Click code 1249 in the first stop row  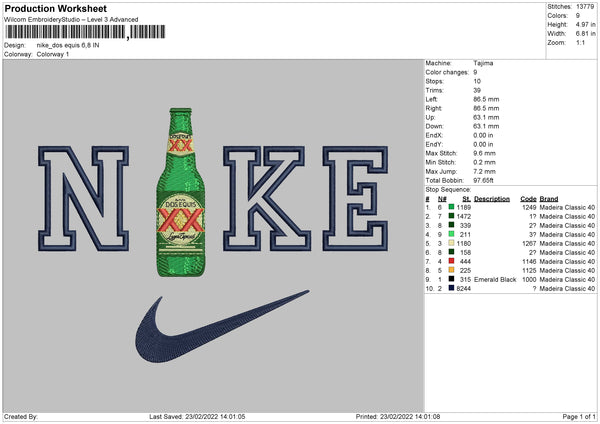[529, 207]
